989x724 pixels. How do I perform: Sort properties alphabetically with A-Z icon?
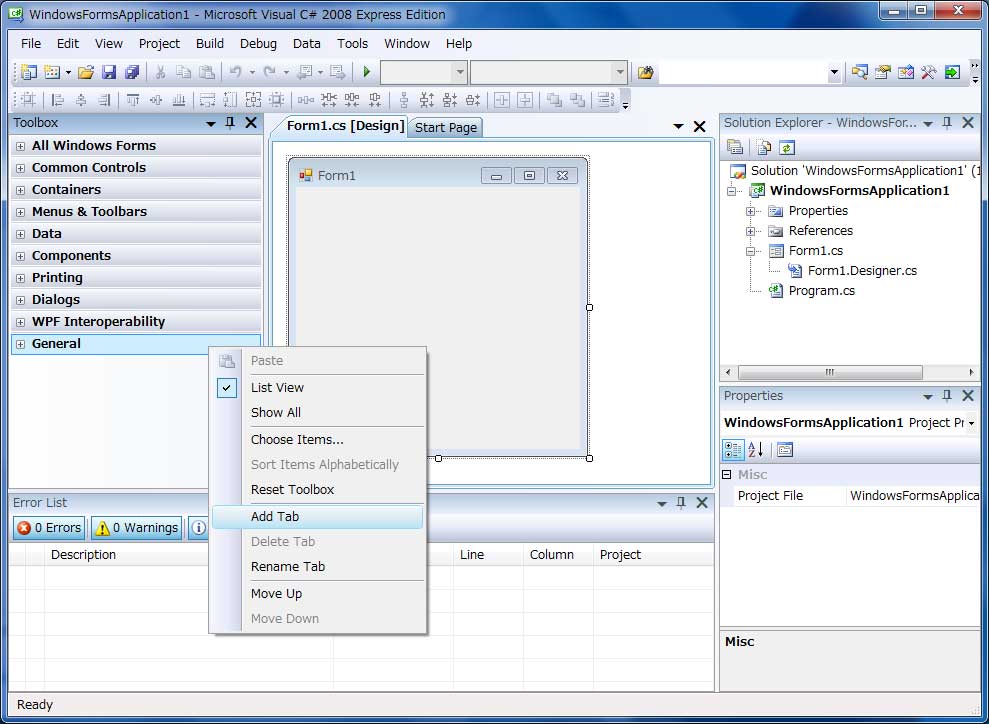pyautogui.click(x=756, y=450)
